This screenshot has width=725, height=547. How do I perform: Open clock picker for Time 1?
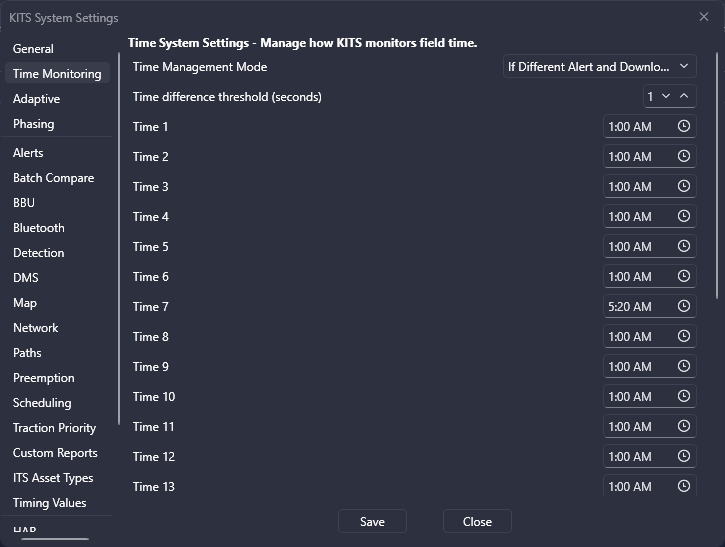(683, 126)
